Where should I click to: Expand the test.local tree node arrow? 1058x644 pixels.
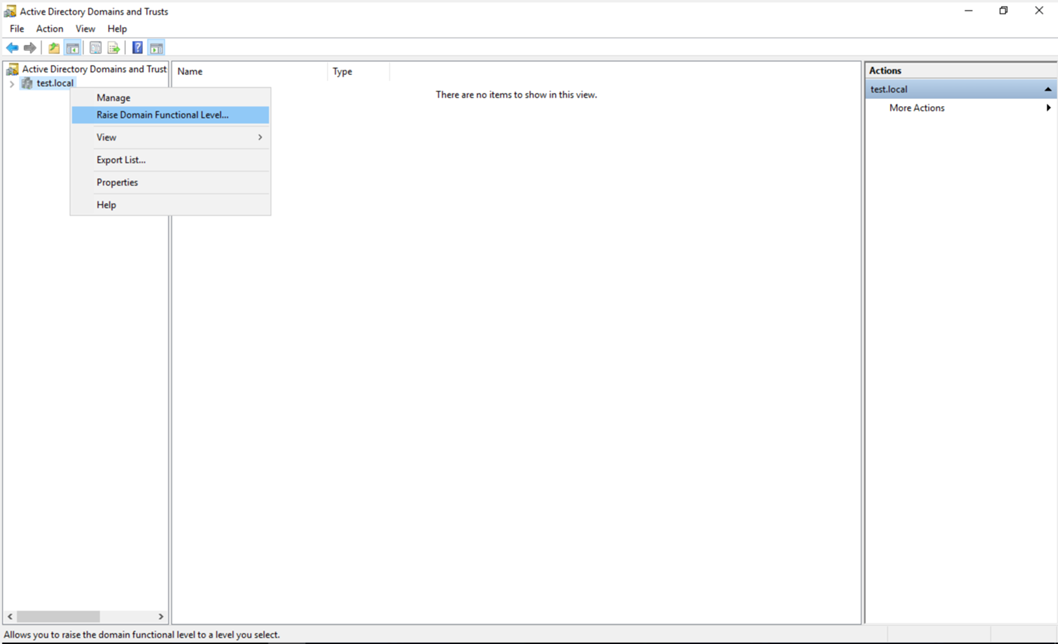click(x=12, y=84)
